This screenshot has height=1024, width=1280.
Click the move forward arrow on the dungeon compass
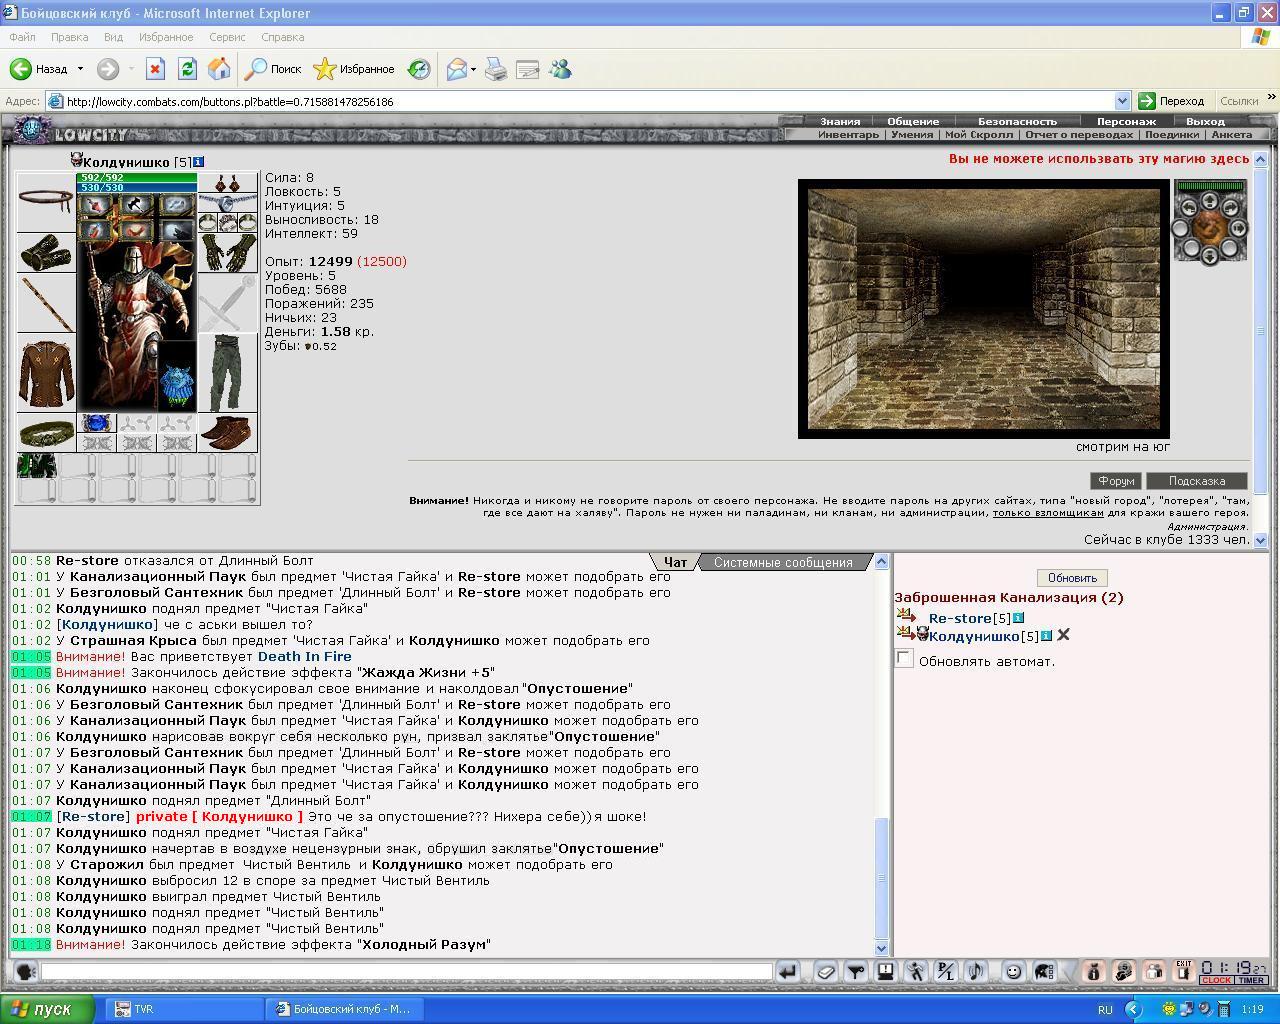tap(1210, 200)
